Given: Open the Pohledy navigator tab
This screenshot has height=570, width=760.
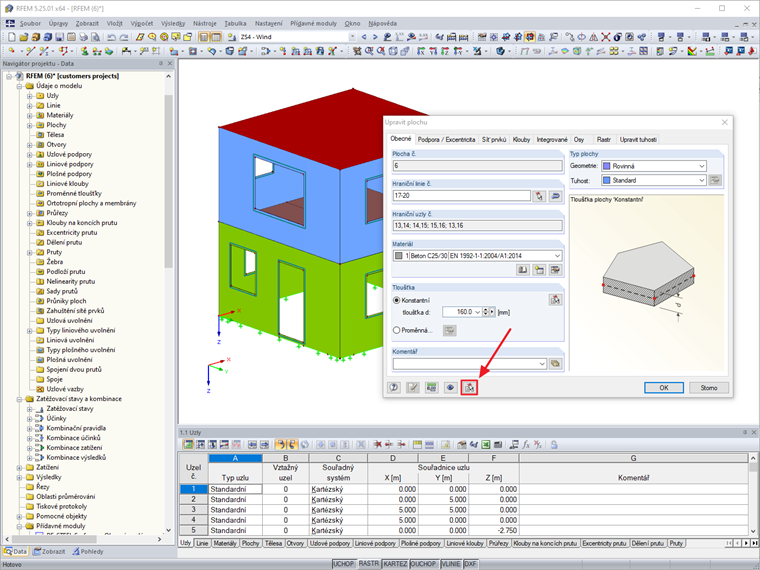Looking at the screenshot, I should pos(88,552).
